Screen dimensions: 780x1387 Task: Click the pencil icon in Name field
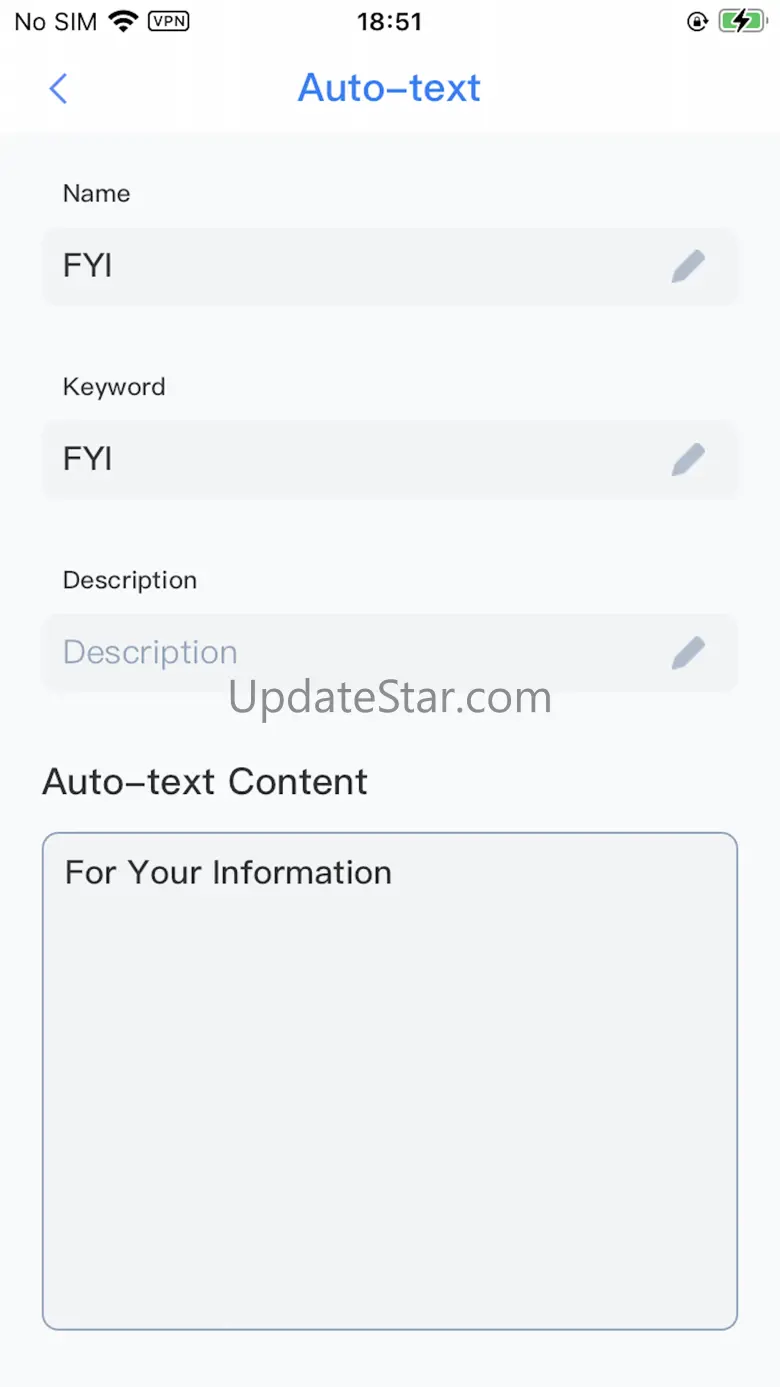(x=688, y=266)
